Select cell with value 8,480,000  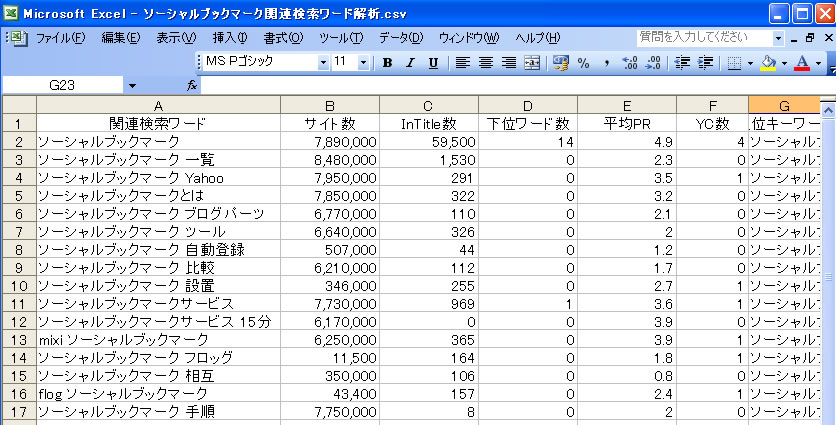click(330, 159)
